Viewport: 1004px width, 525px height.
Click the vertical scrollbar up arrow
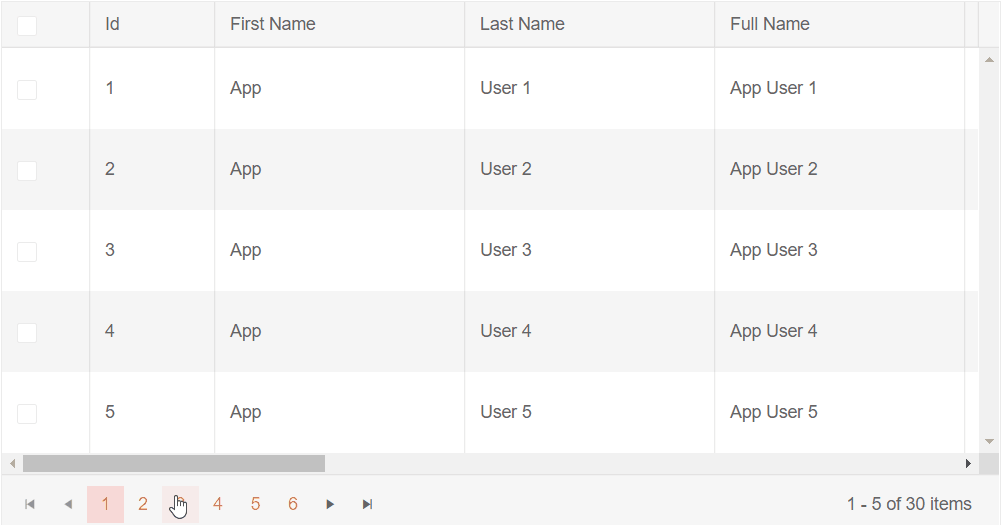989,58
